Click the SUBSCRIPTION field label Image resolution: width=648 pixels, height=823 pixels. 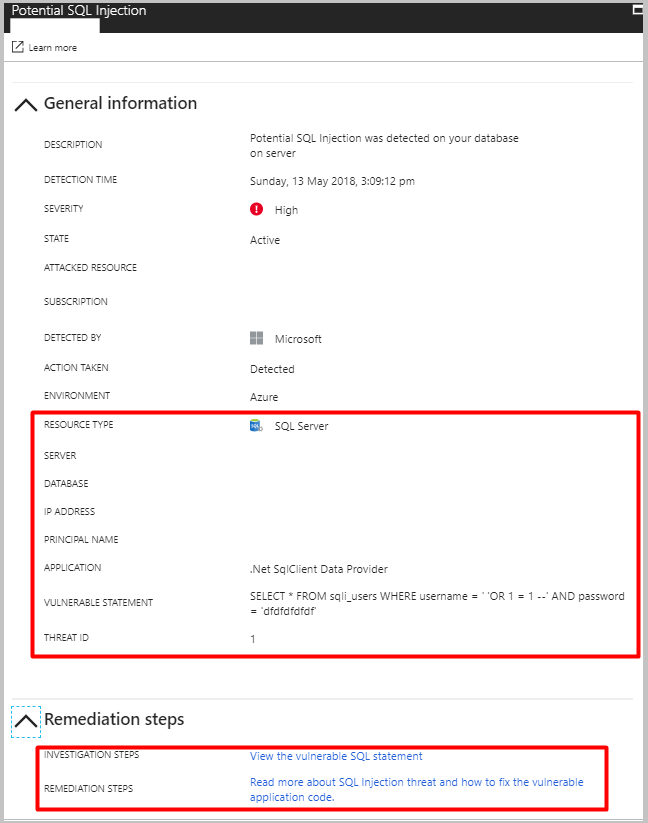[x=76, y=301]
